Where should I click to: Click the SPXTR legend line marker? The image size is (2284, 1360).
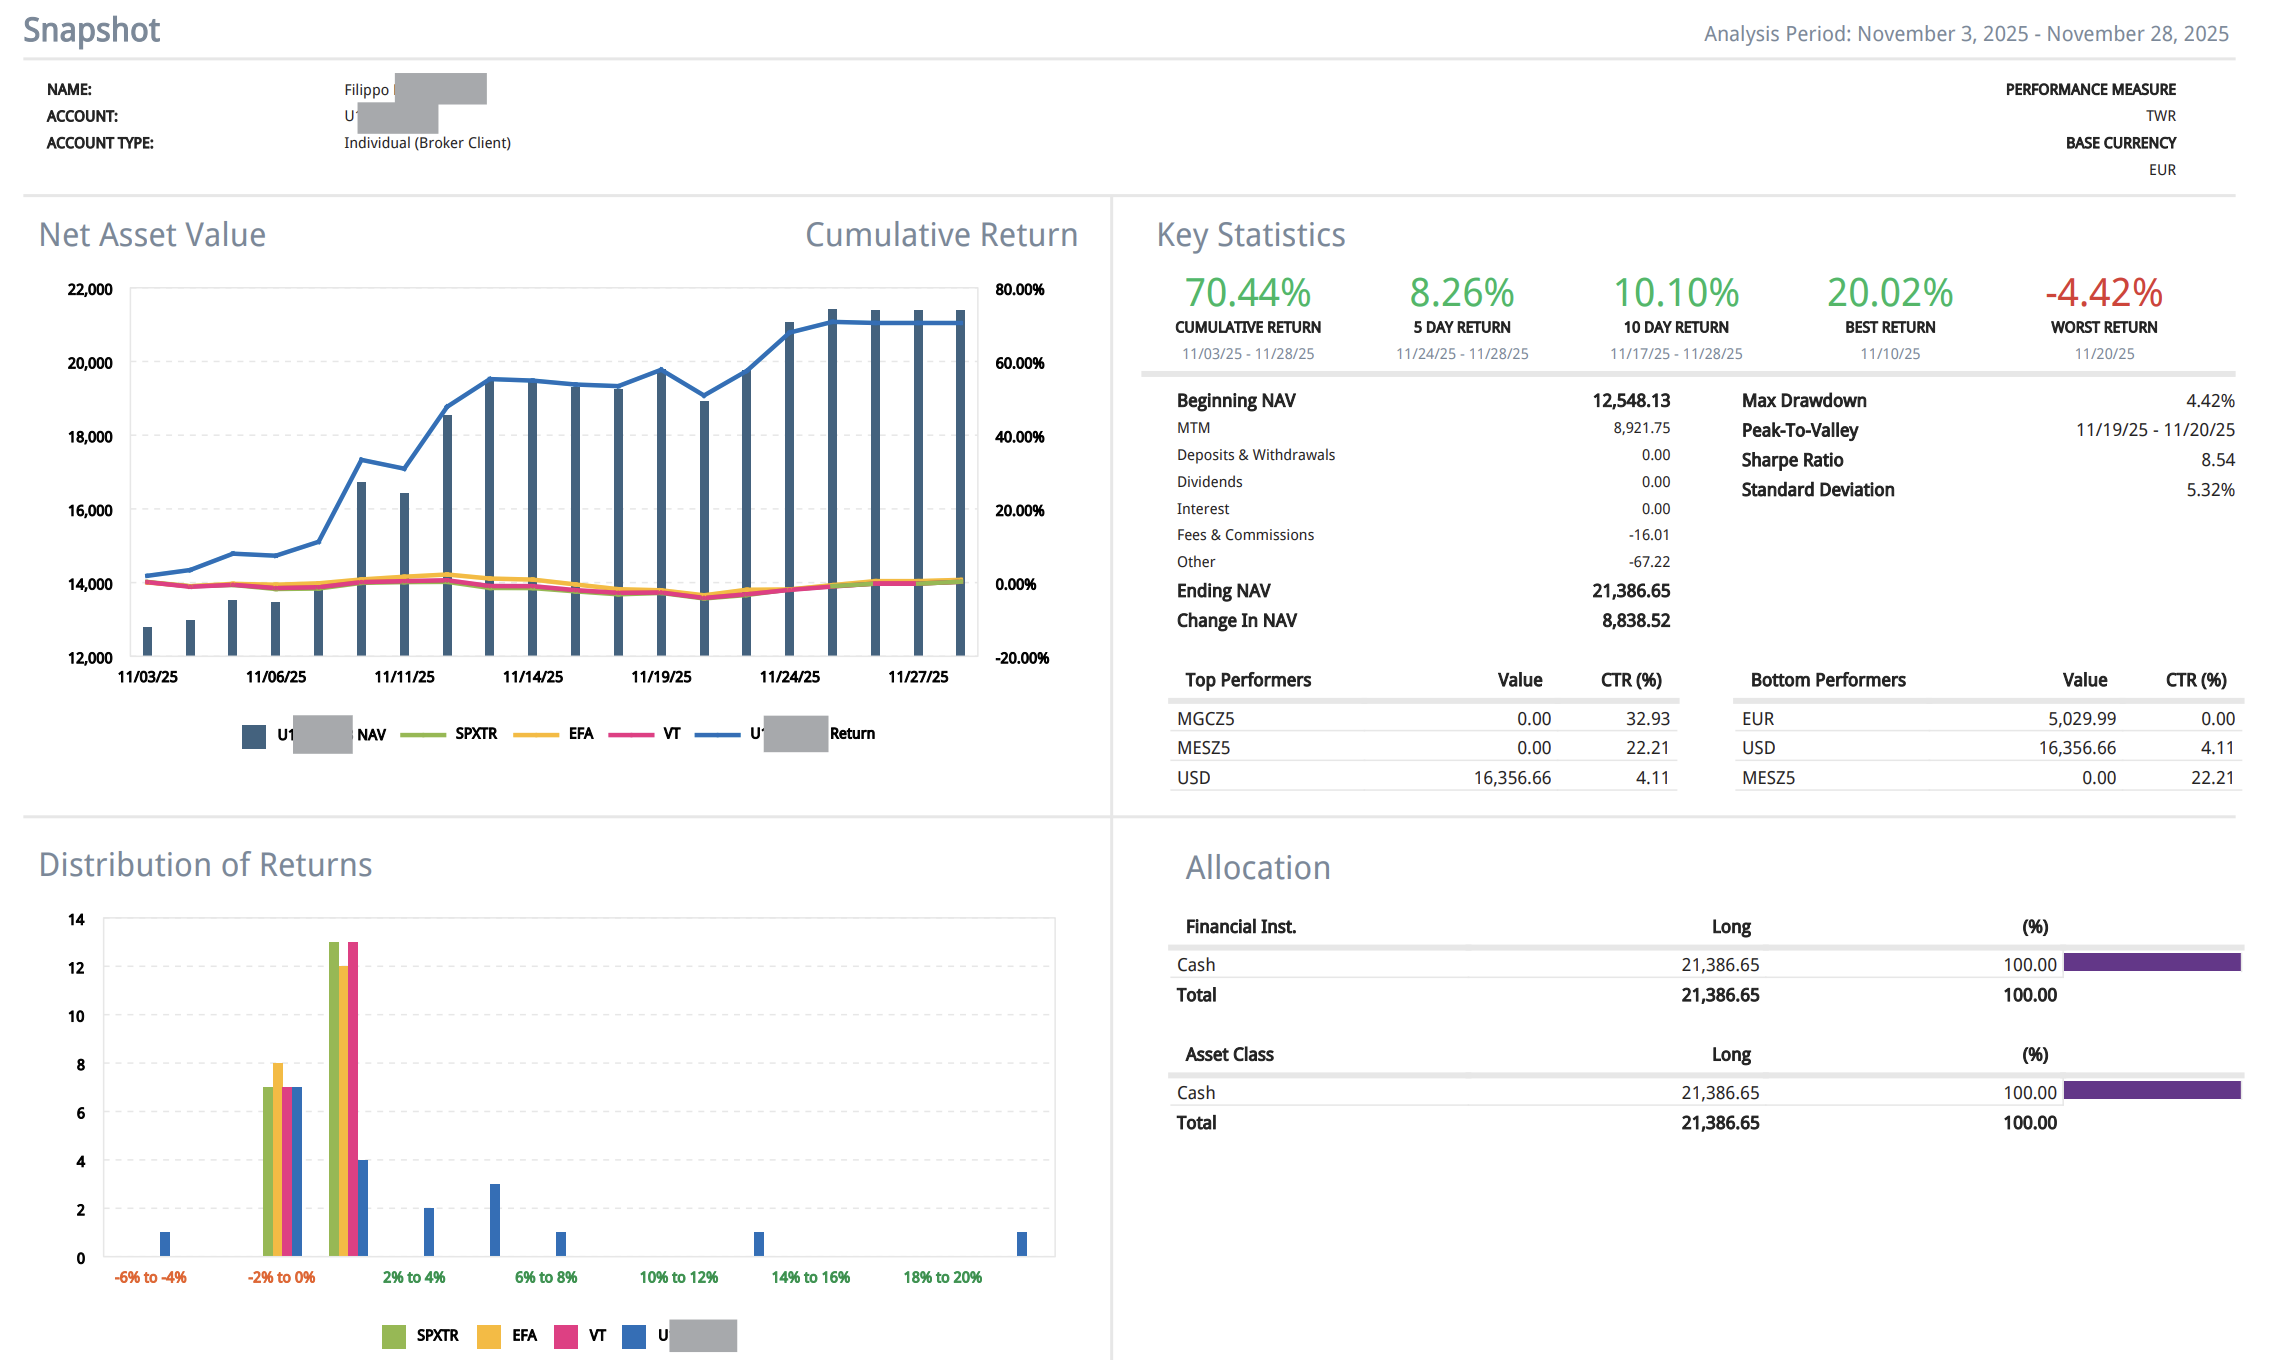pos(422,735)
